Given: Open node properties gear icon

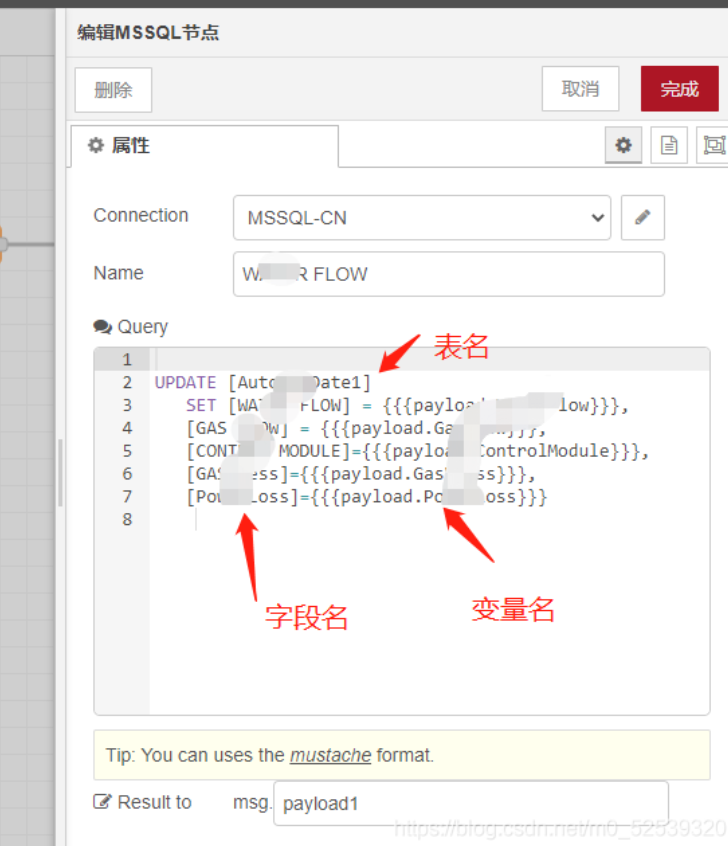Looking at the screenshot, I should [x=623, y=145].
